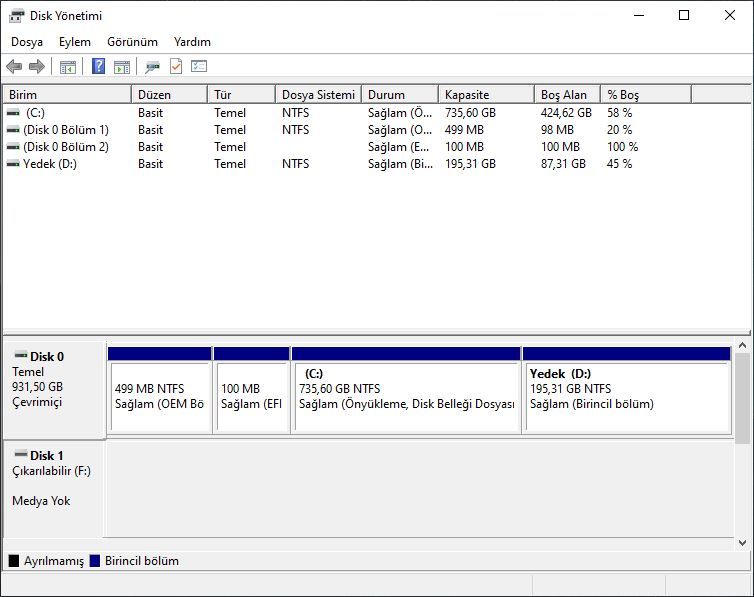This screenshot has width=754, height=597.
Task: Open the Görünüm menu
Action: 132,42
